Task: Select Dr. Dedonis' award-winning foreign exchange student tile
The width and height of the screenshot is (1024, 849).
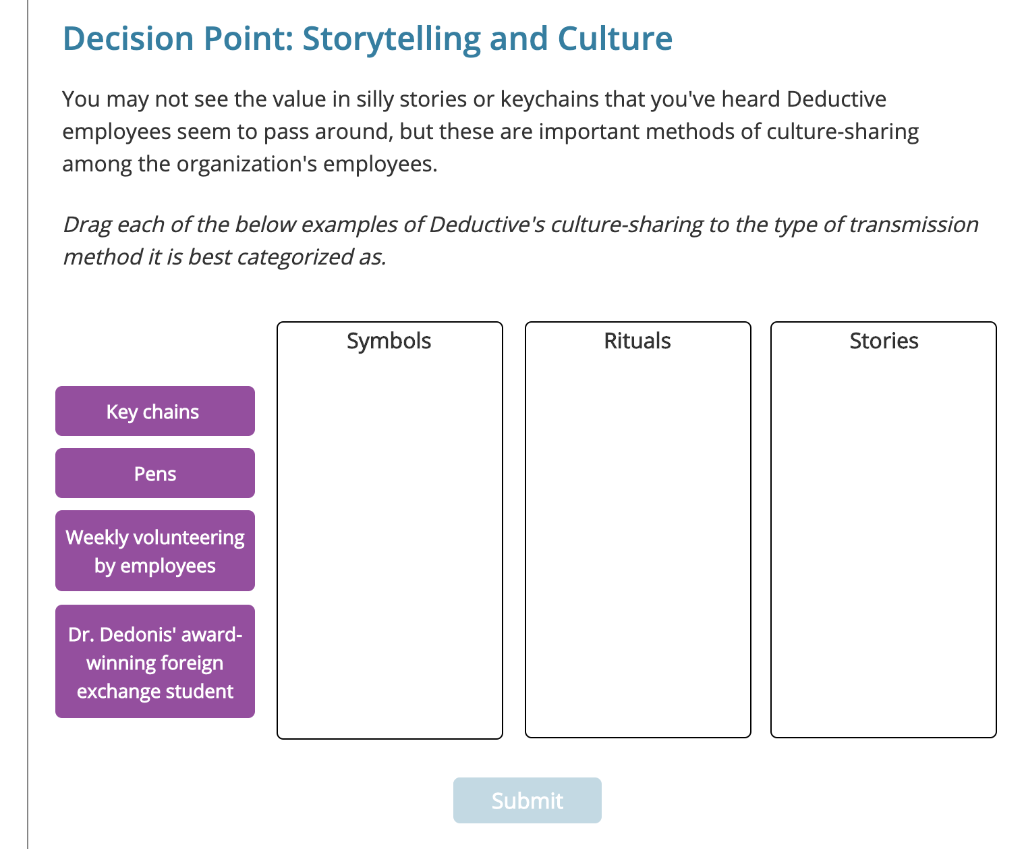Action: [154, 662]
